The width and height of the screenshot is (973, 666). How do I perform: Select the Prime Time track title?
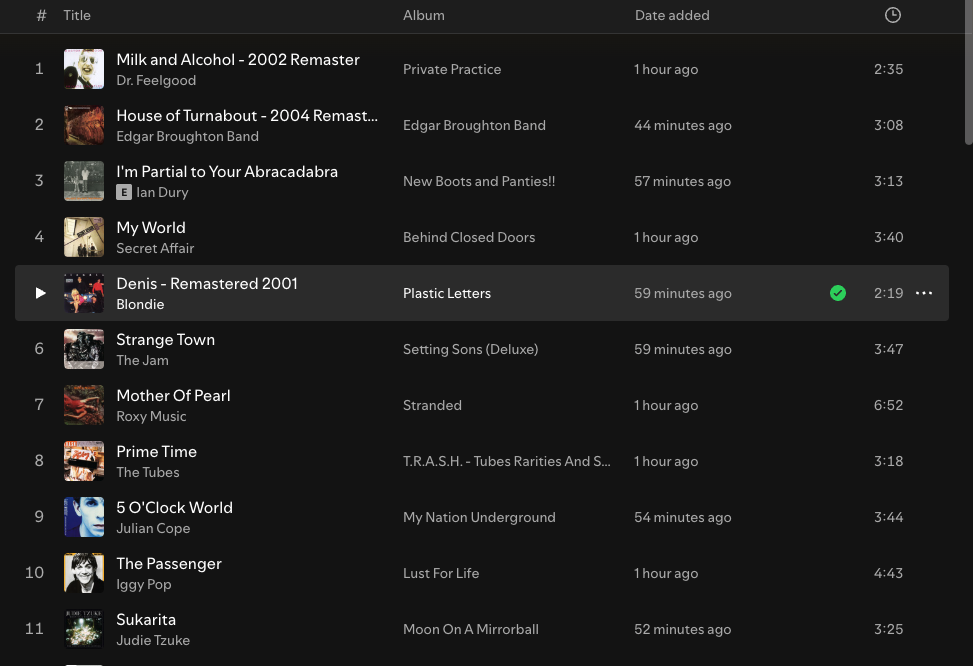pos(156,451)
